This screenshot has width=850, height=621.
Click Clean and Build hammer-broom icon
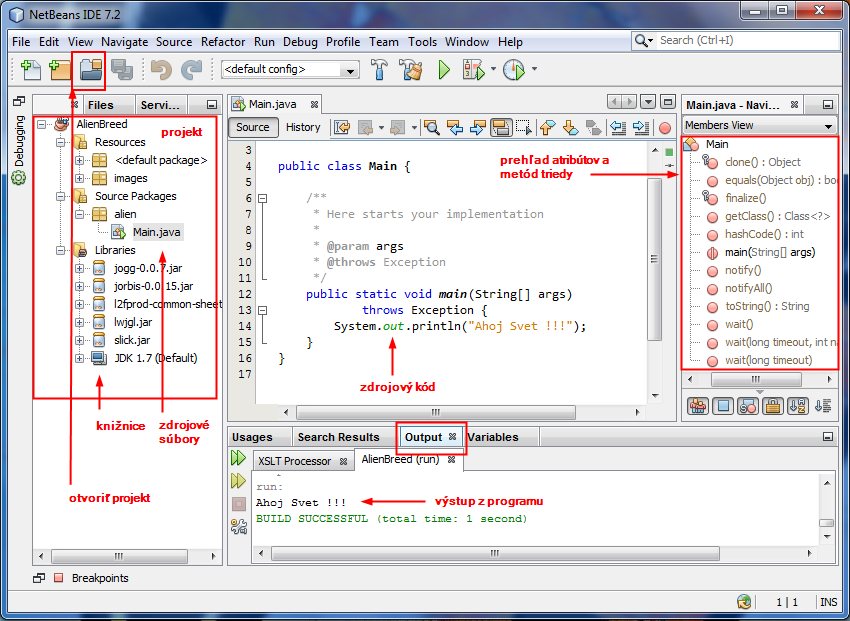(411, 69)
